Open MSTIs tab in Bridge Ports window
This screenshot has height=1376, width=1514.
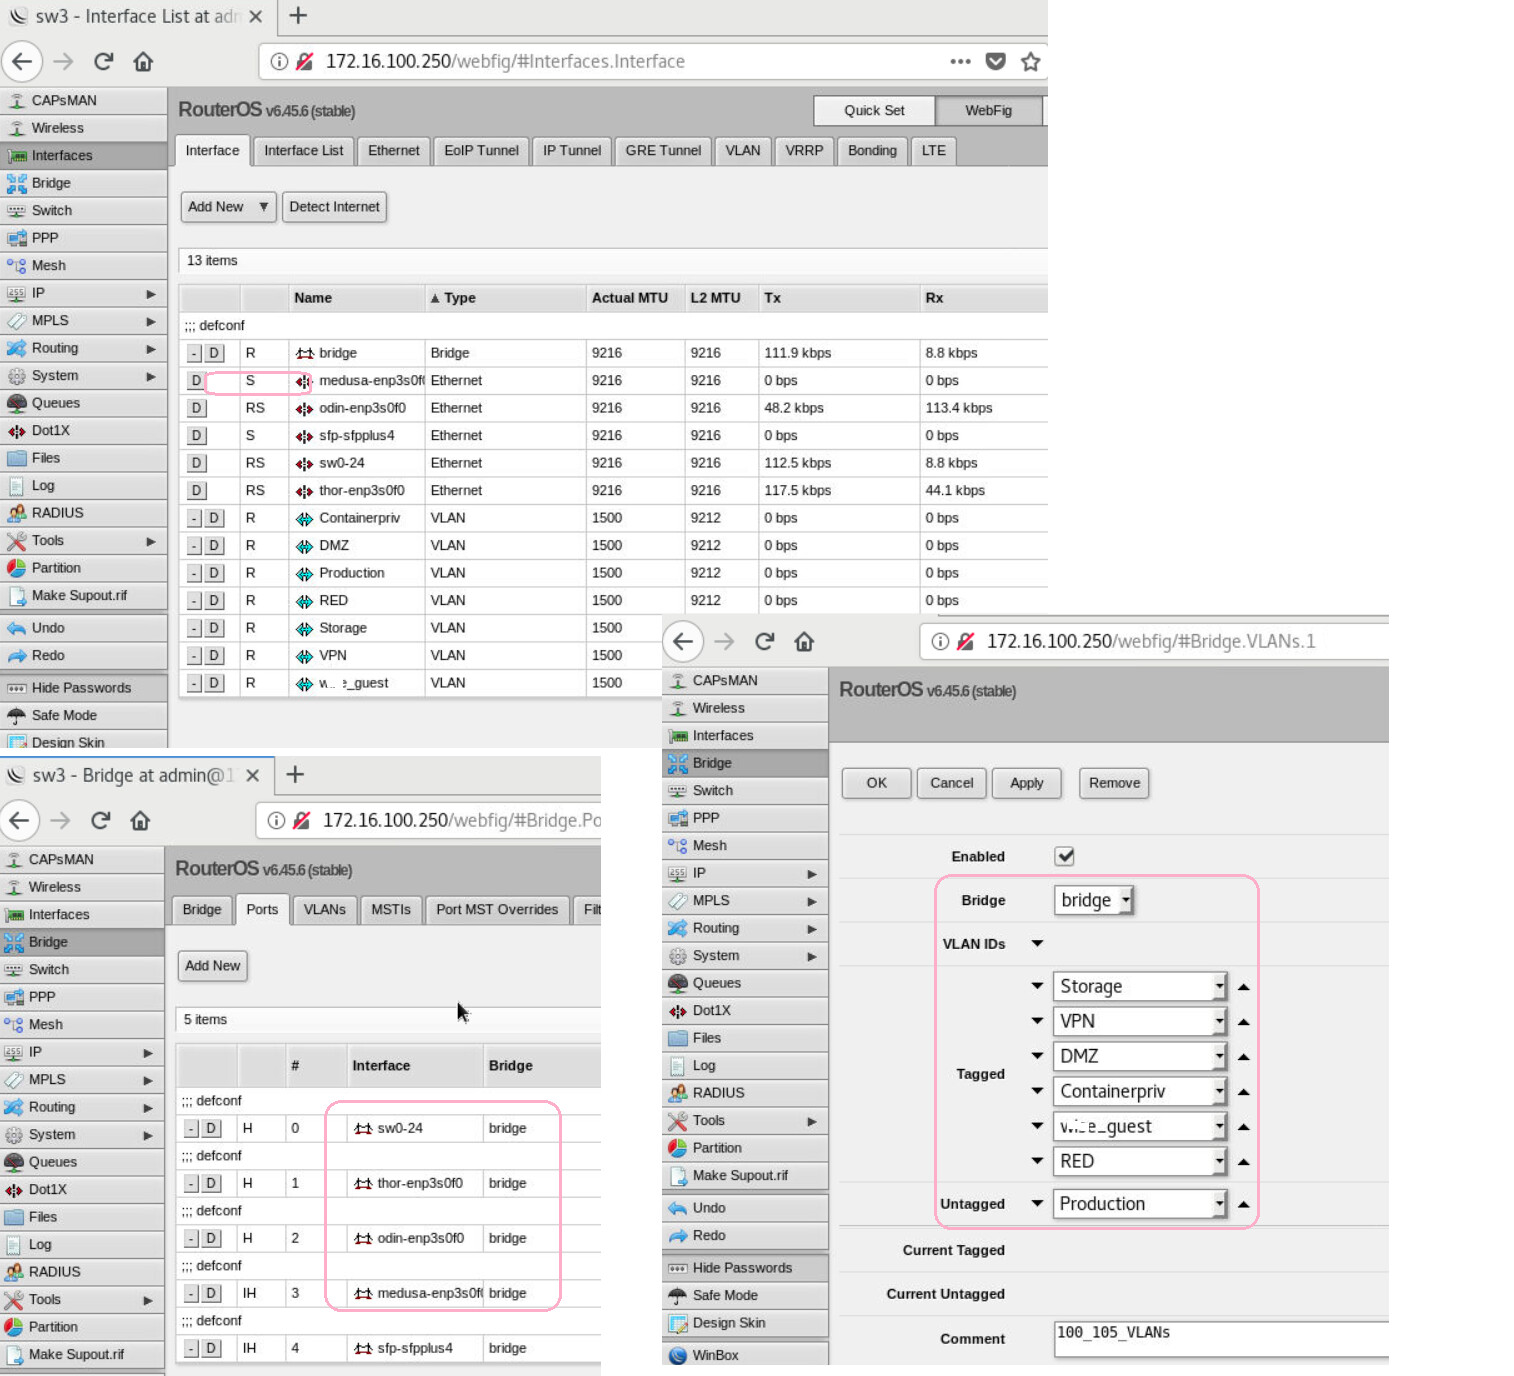click(391, 910)
